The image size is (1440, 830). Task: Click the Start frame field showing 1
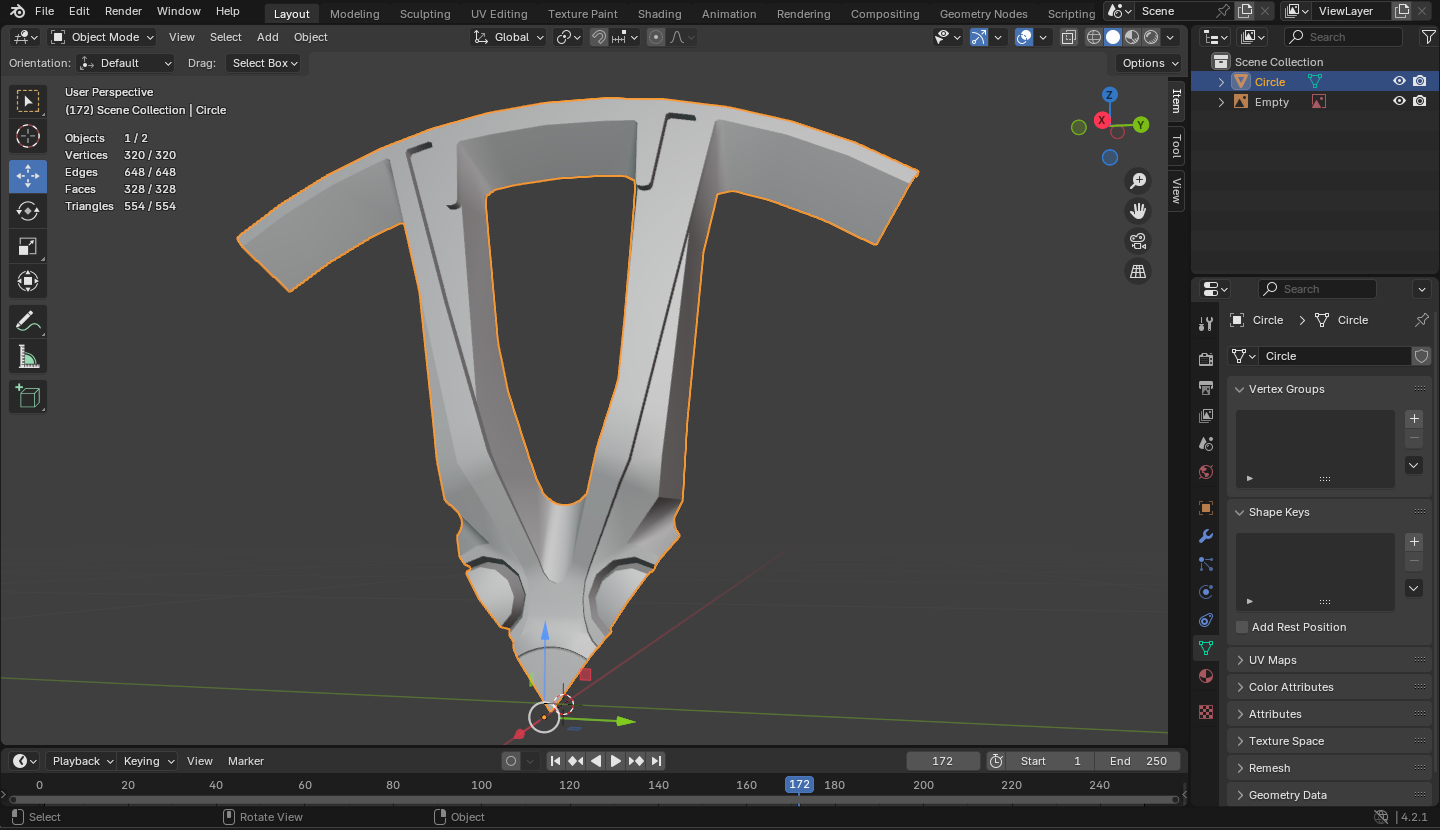[1050, 761]
